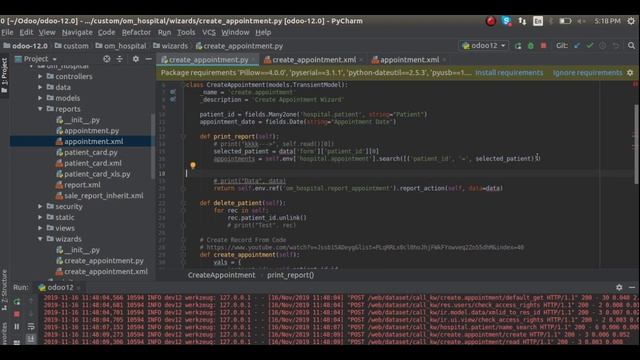Switch to the create_appointment.xml editor tab
The height and width of the screenshot is (360, 640).
point(314,60)
